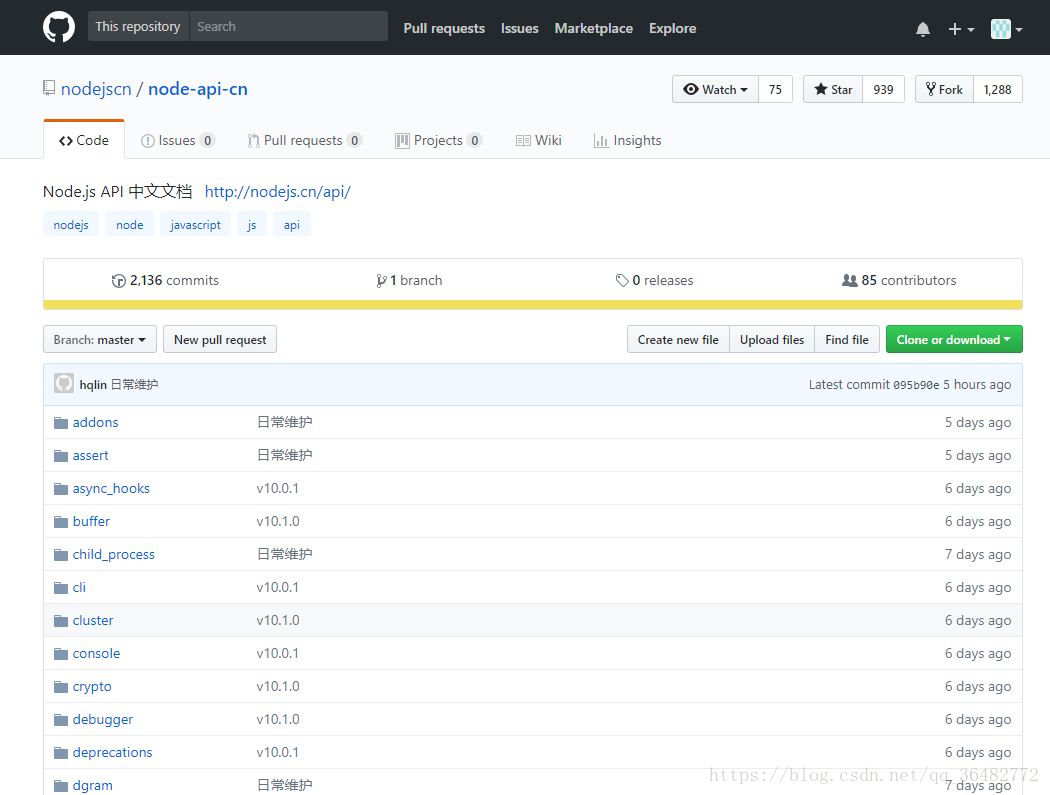View the 939 stargazers count
Screen dimensions: 1050x795
883,89
